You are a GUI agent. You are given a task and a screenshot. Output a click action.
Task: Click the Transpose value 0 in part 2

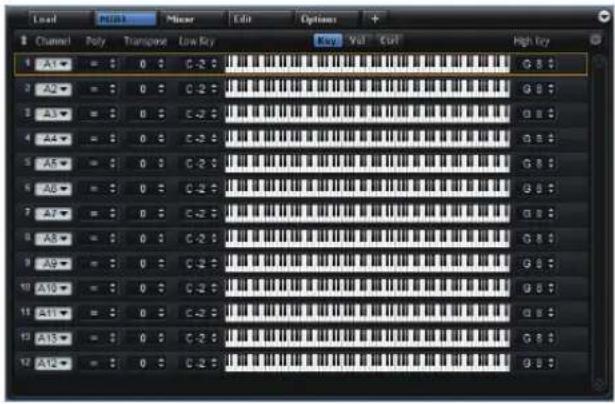click(x=143, y=89)
